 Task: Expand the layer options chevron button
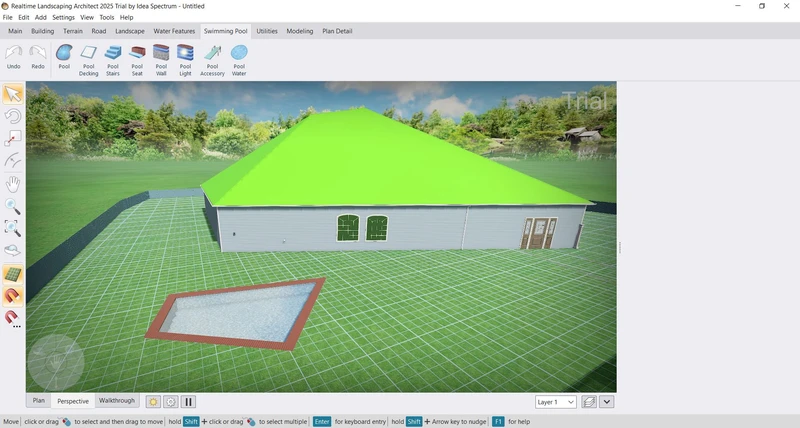pyautogui.click(x=606, y=402)
